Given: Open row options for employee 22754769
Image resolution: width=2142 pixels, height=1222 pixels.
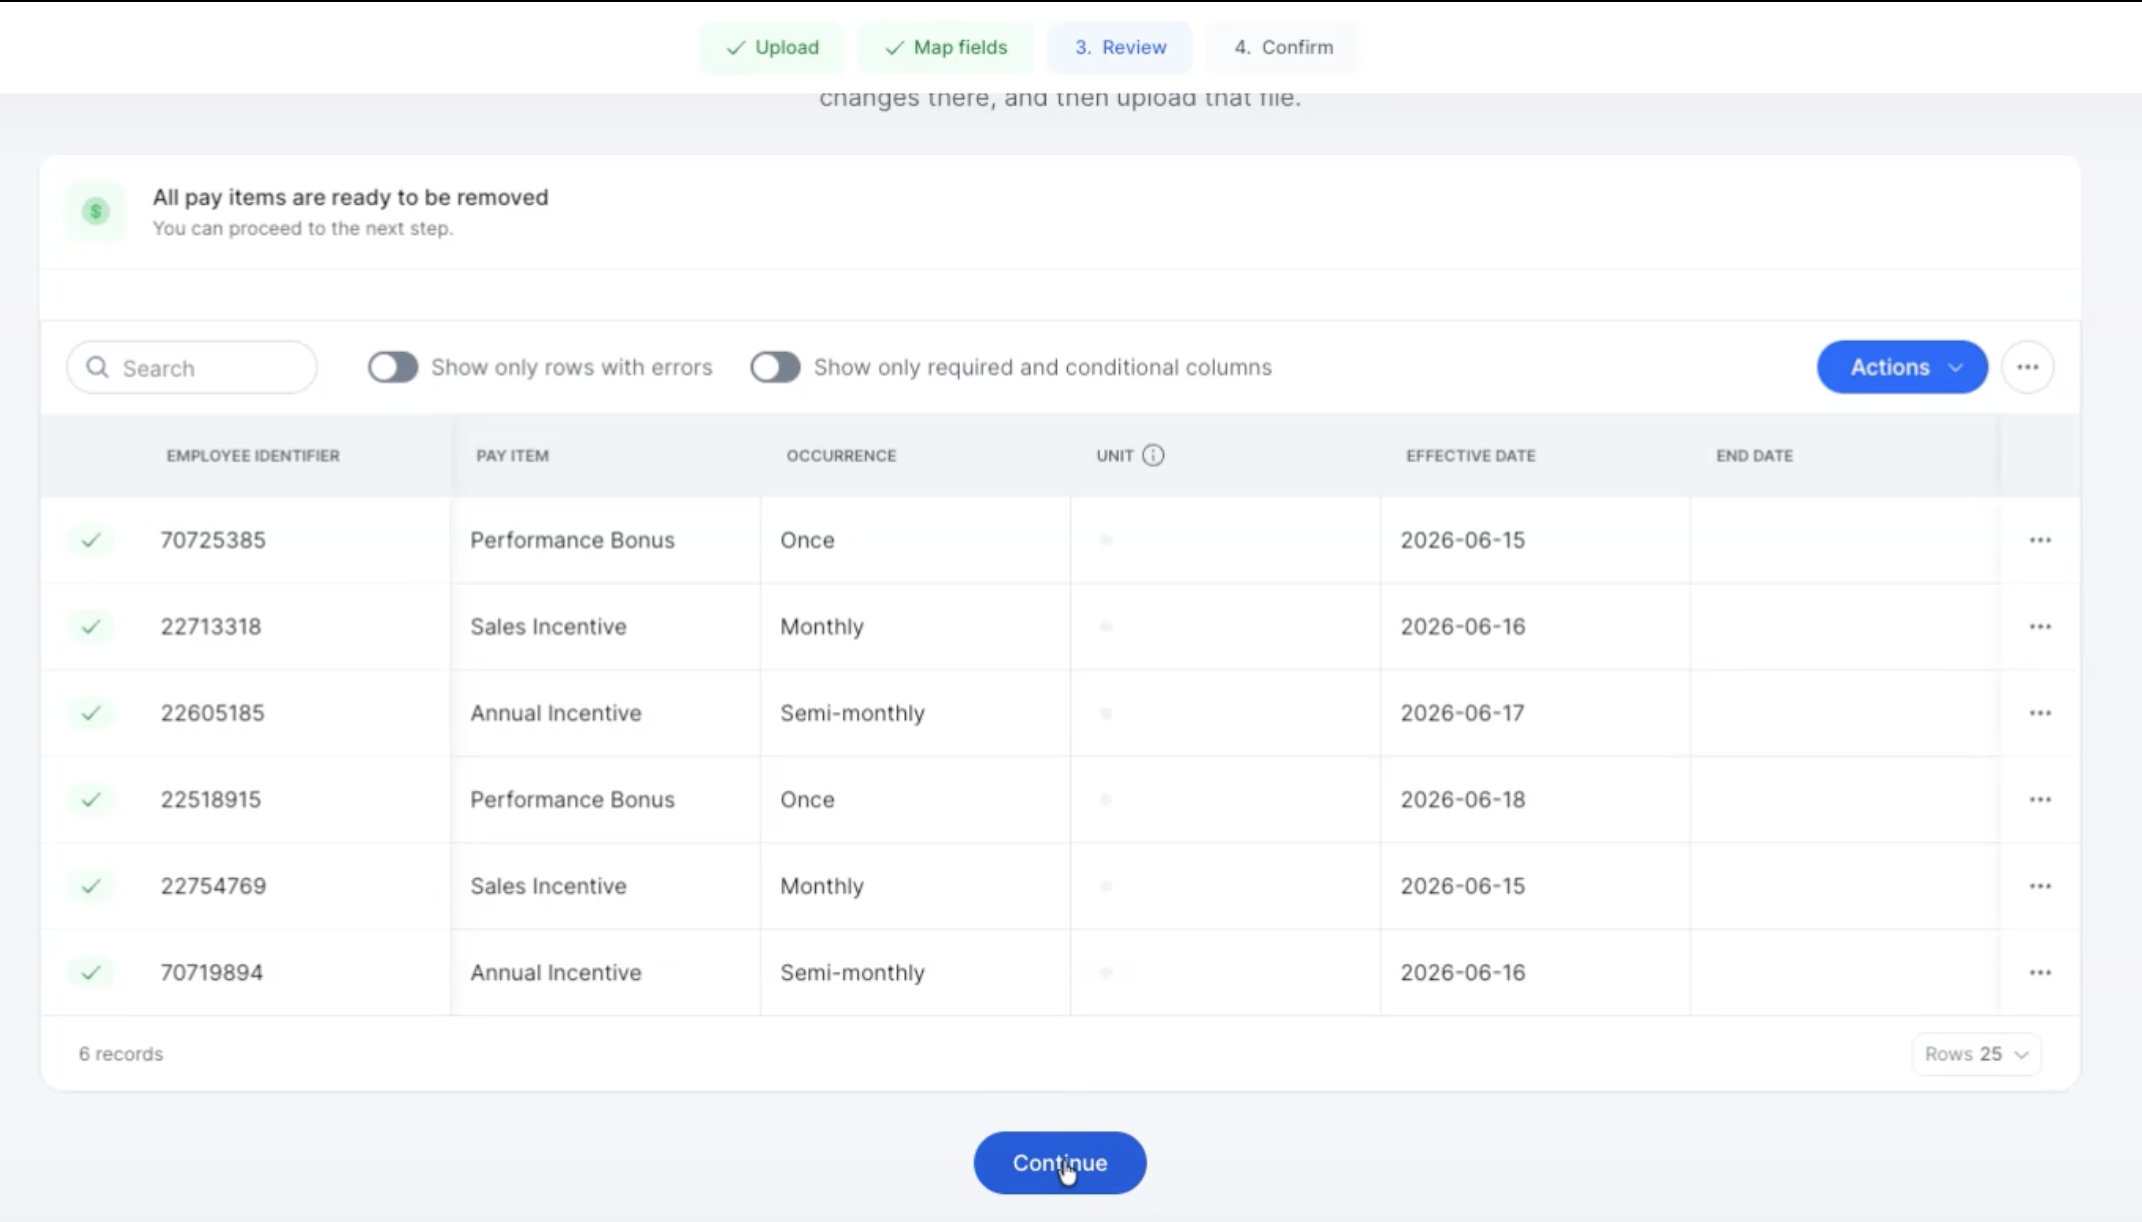Looking at the screenshot, I should point(2040,886).
